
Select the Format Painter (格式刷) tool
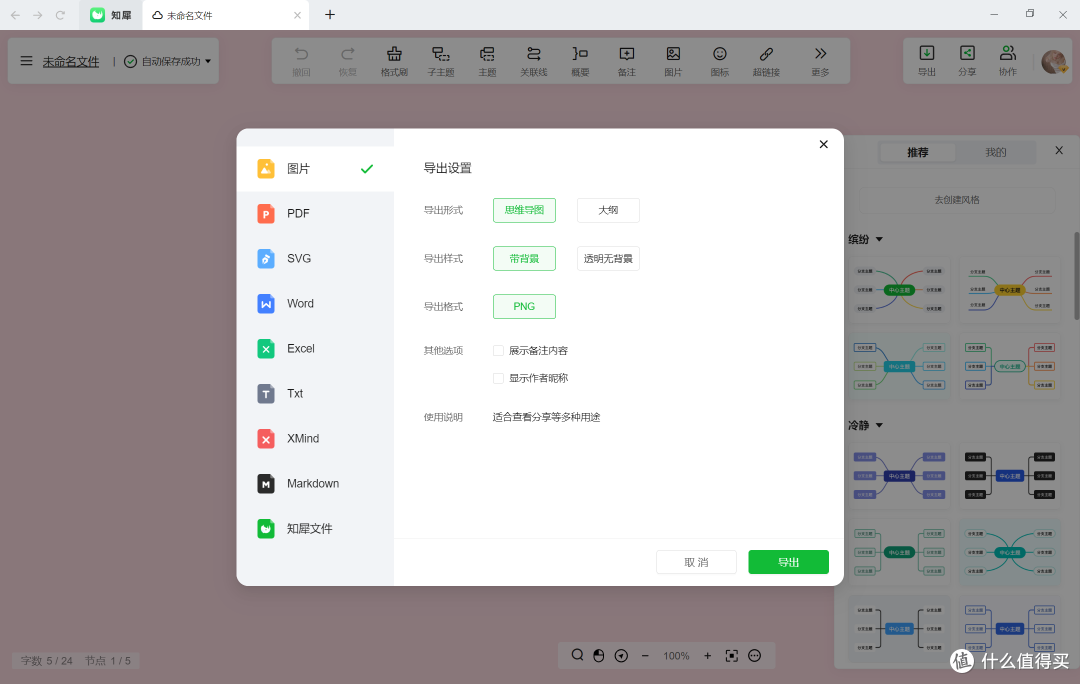(394, 61)
